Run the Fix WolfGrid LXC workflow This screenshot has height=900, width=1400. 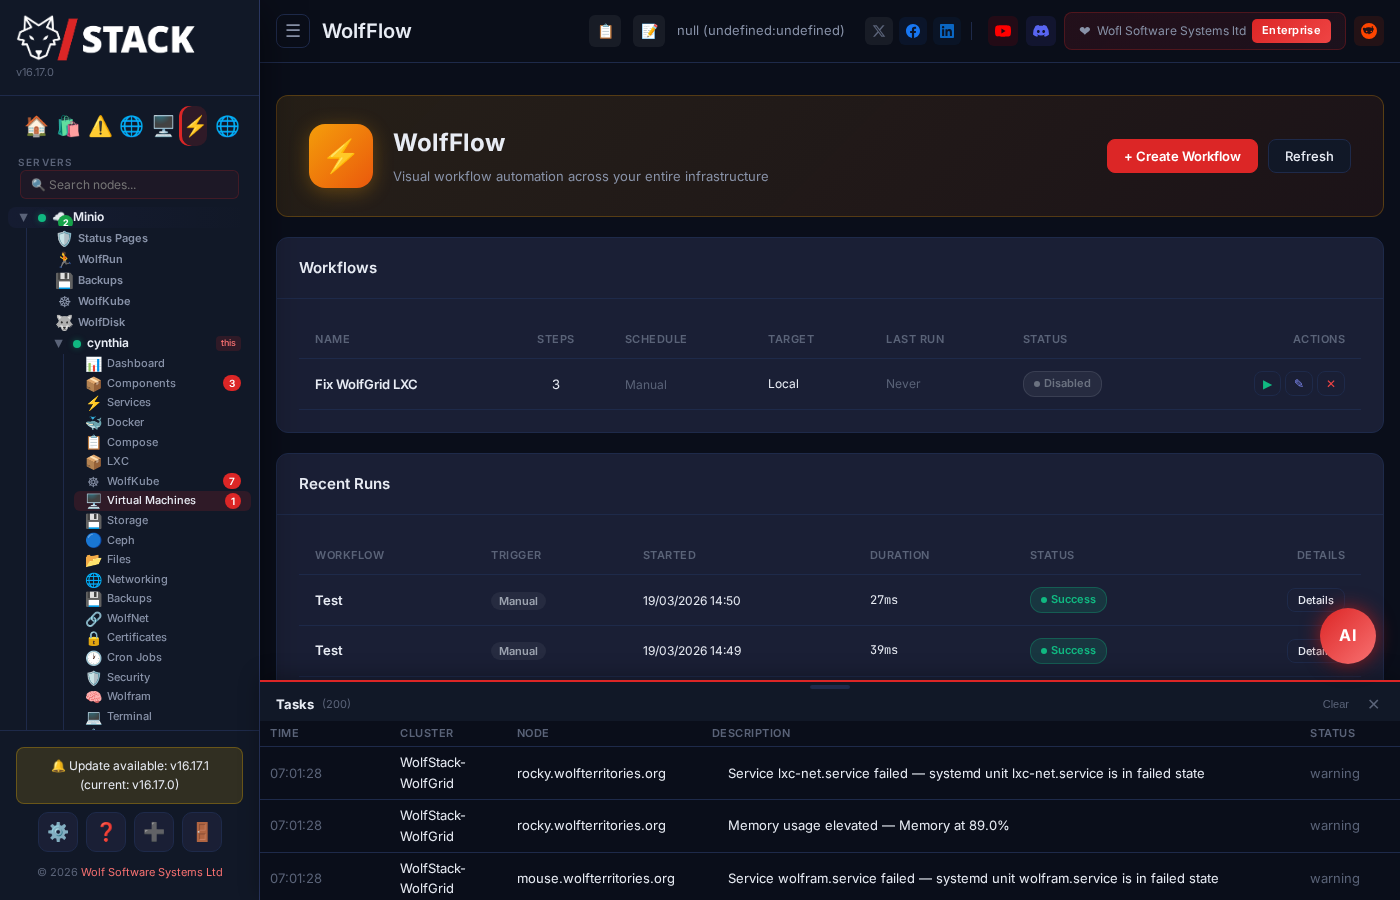[1267, 384]
